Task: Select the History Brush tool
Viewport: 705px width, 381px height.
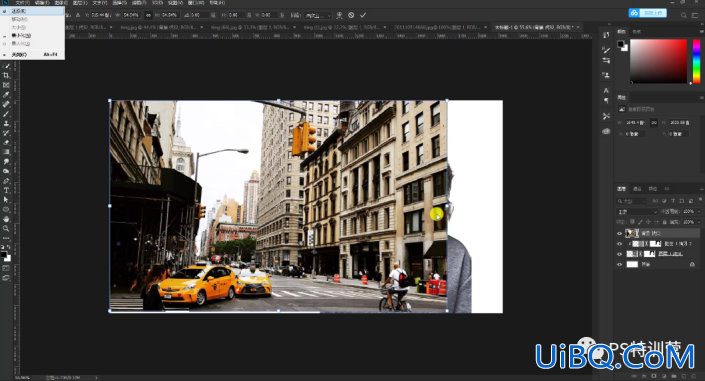Action: click(x=6, y=133)
